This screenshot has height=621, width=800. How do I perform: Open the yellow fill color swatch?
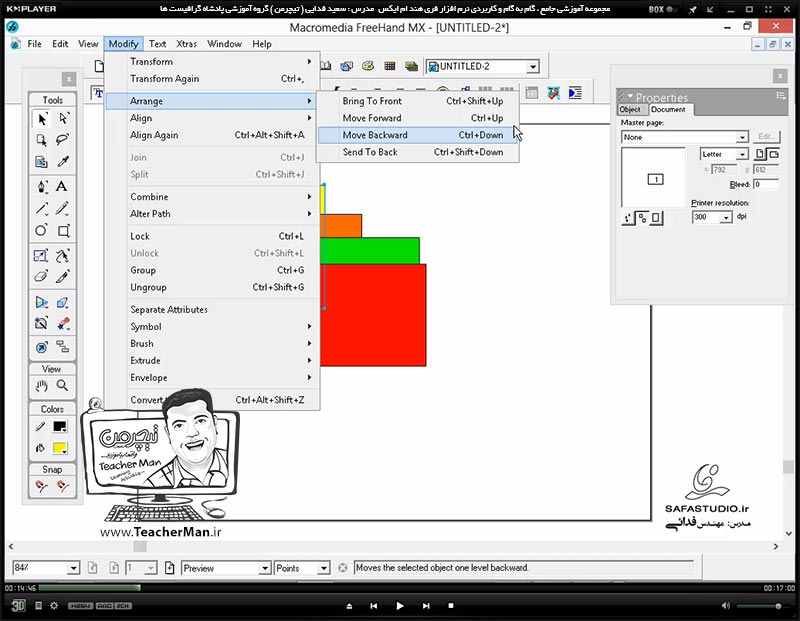(60, 448)
